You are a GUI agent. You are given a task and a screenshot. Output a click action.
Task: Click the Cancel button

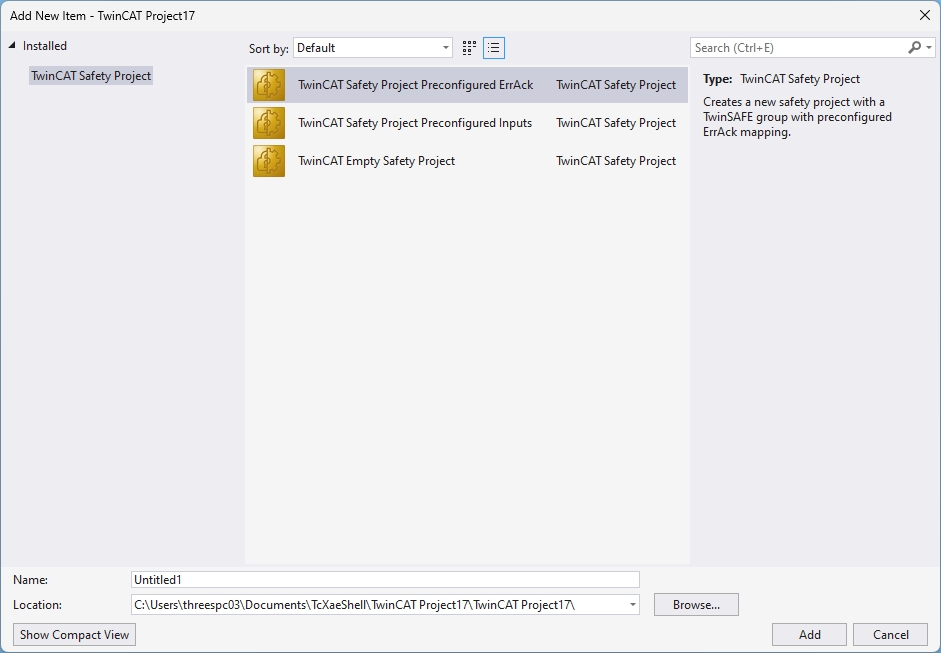[891, 634]
